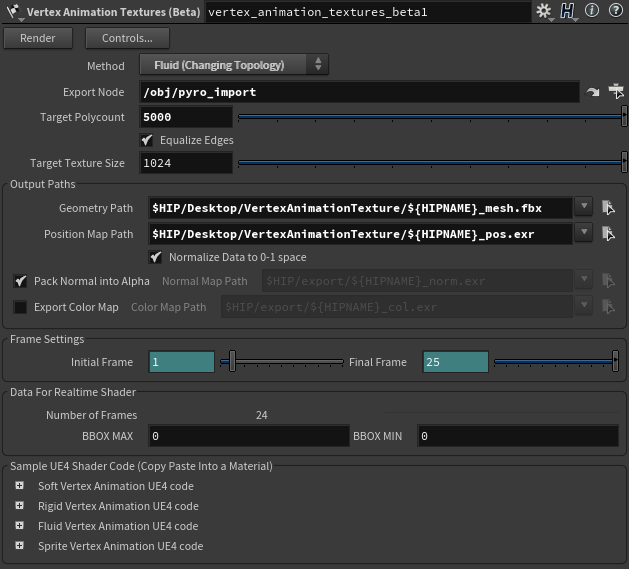
Task: Click the Target Polycount value field
Action: 186,117
